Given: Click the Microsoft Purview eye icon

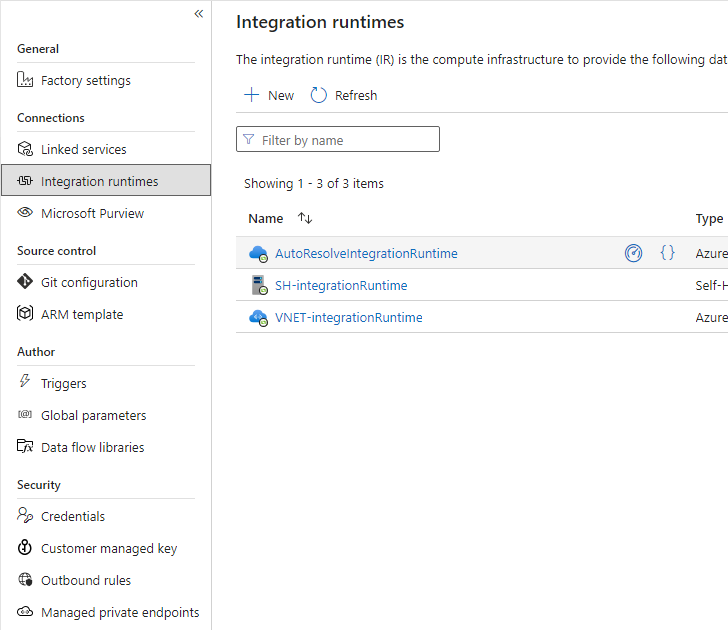Looking at the screenshot, I should pyautogui.click(x=25, y=212).
